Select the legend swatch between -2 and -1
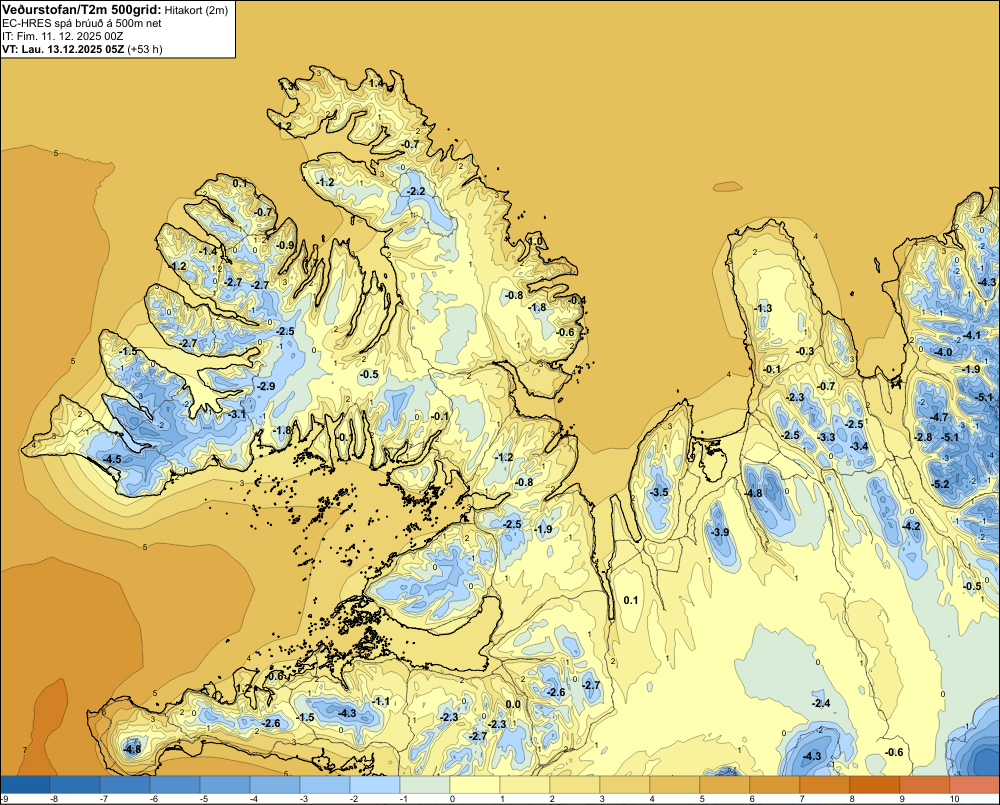Image resolution: width=1000 pixels, height=805 pixels. [x=375, y=785]
